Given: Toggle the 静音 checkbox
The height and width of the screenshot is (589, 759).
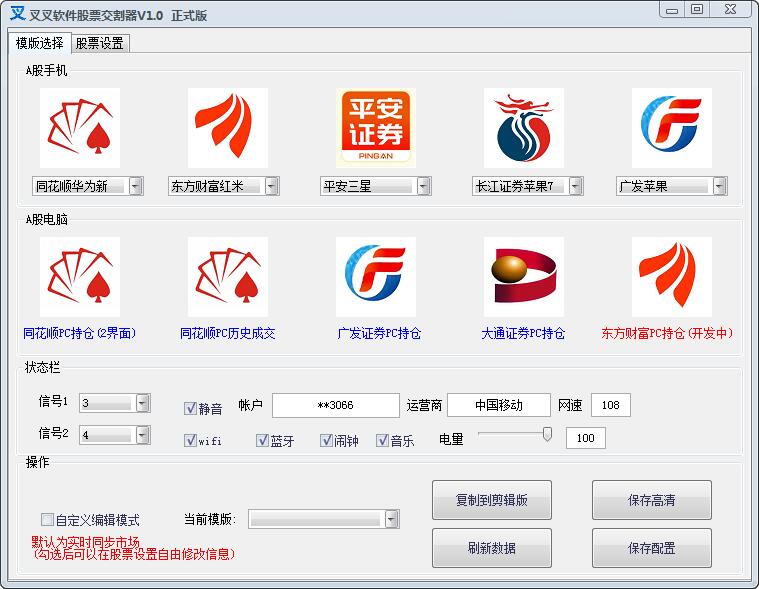Looking at the screenshot, I should pos(190,408).
